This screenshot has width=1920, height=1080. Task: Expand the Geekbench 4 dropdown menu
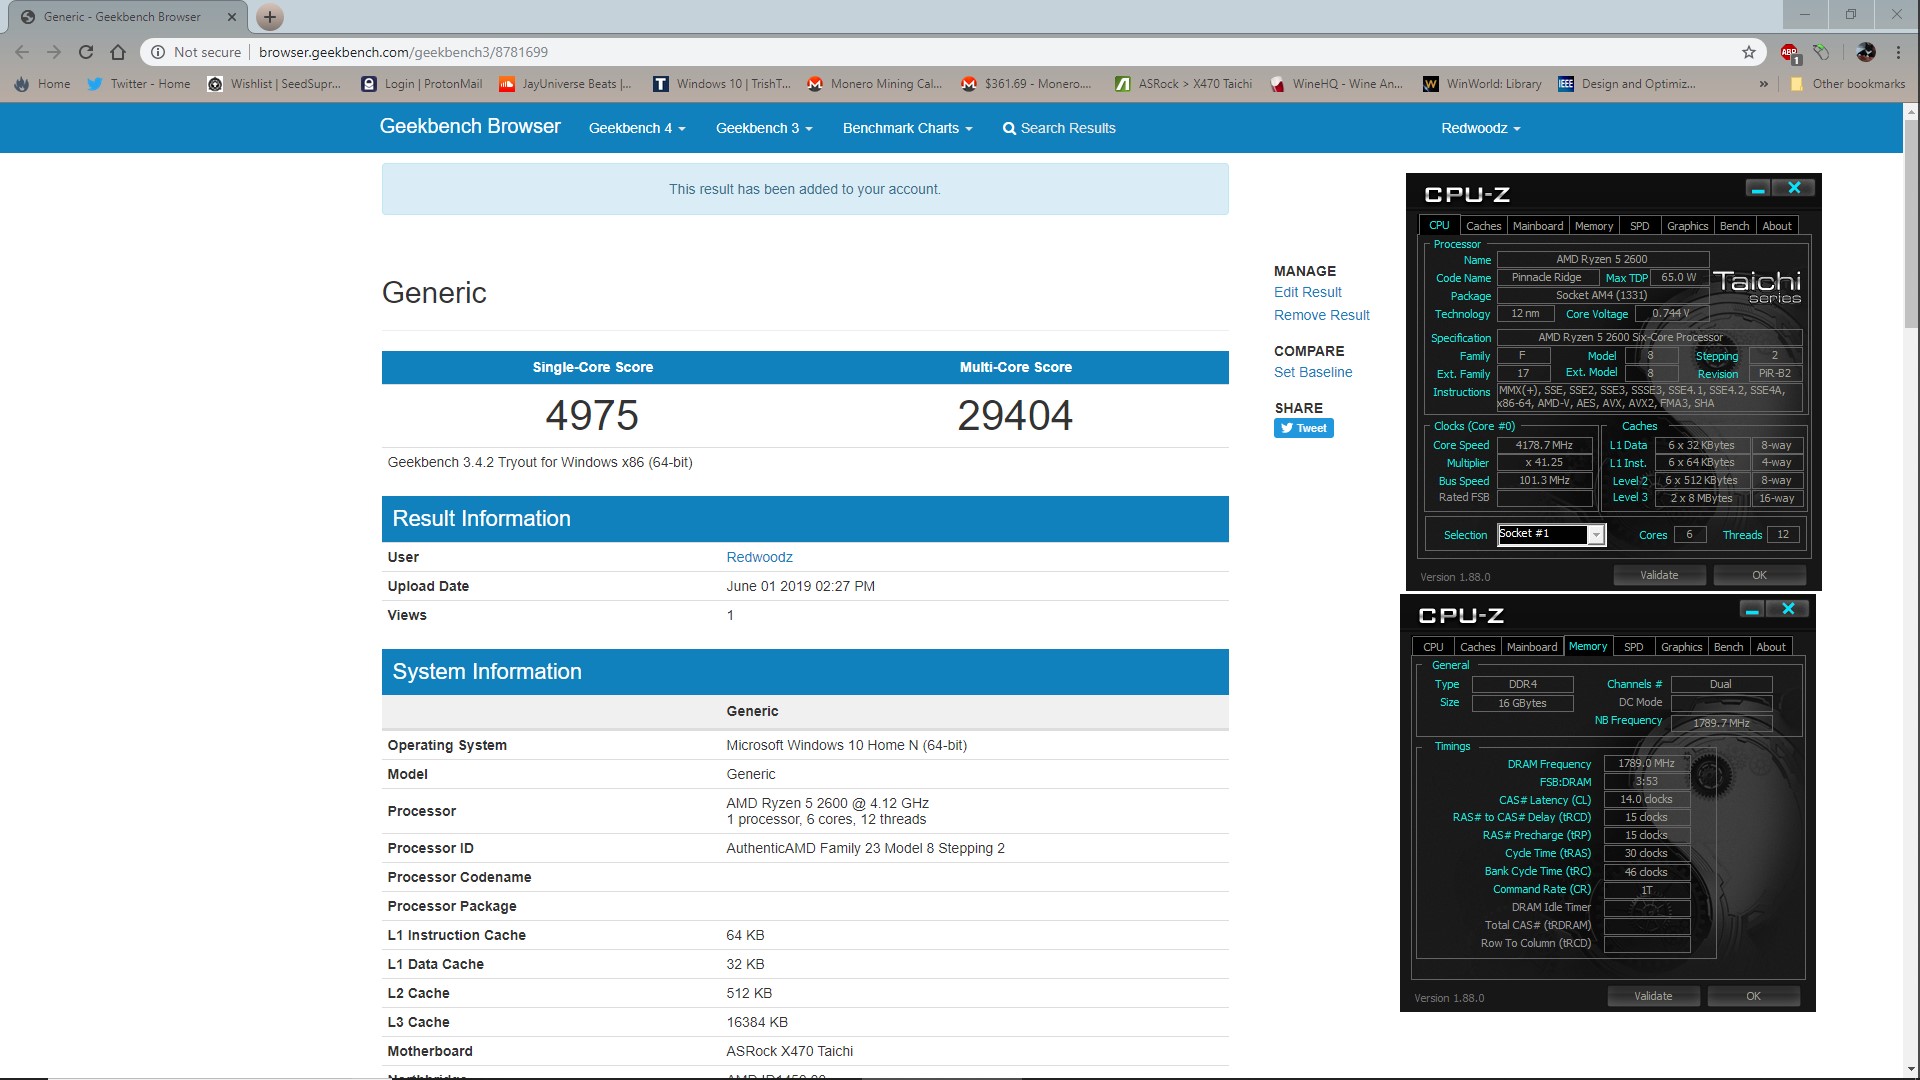click(637, 128)
